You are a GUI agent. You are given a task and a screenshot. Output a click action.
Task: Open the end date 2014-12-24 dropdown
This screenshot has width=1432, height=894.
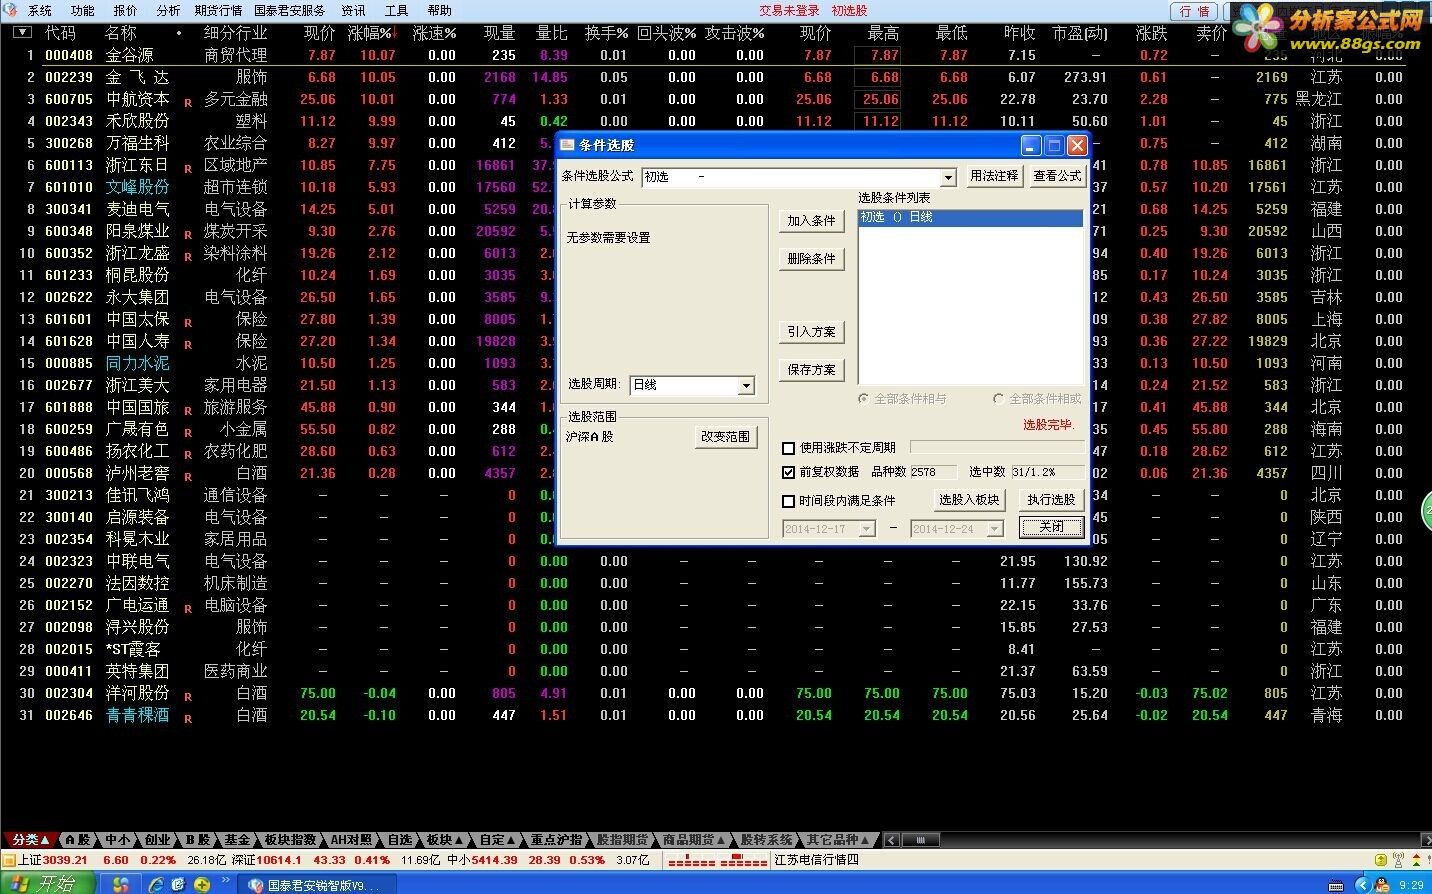point(994,529)
